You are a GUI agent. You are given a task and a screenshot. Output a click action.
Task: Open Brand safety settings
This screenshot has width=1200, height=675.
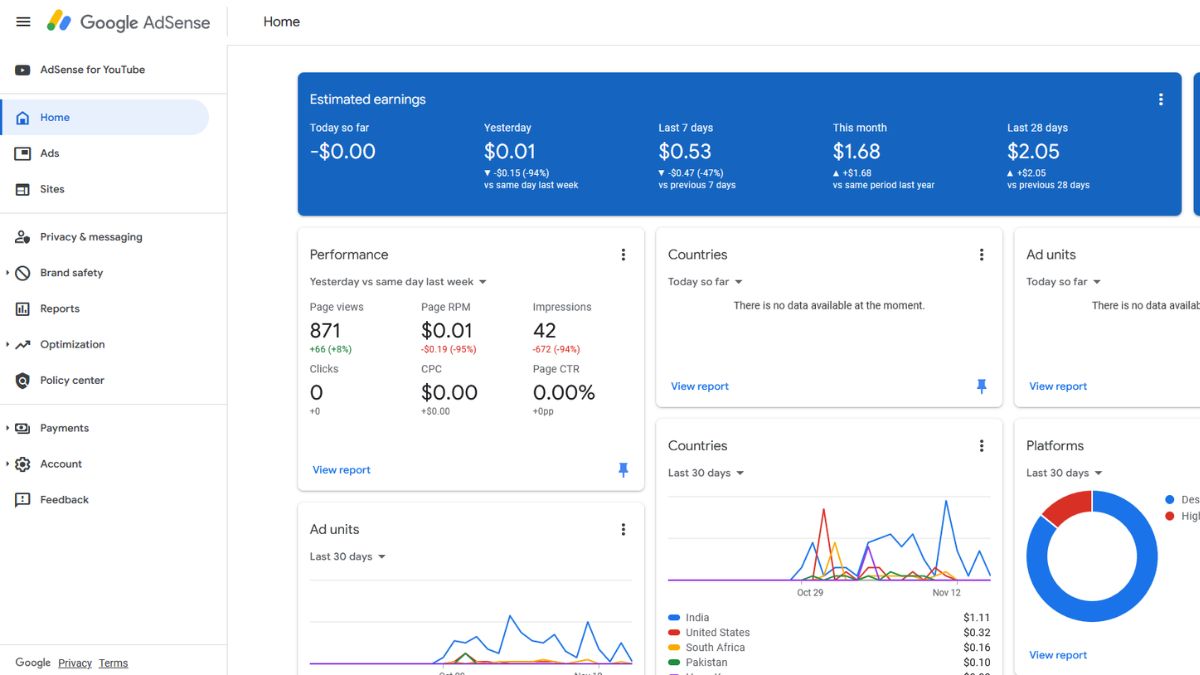coord(21,272)
